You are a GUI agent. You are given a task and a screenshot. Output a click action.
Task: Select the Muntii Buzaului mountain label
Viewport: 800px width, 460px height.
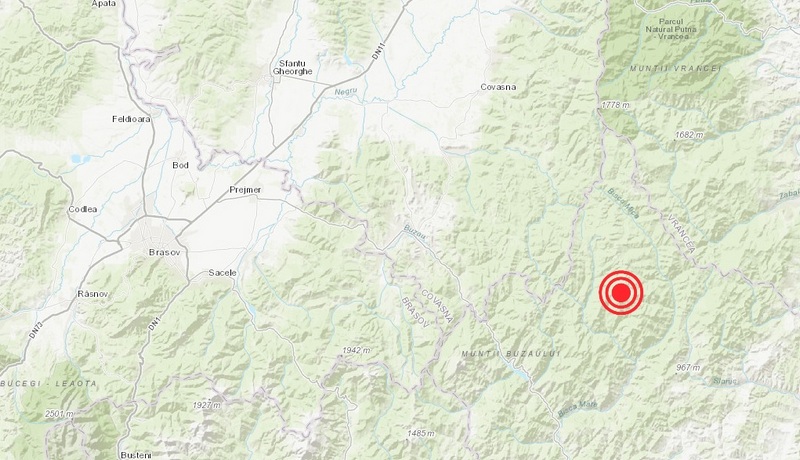[x=511, y=353]
